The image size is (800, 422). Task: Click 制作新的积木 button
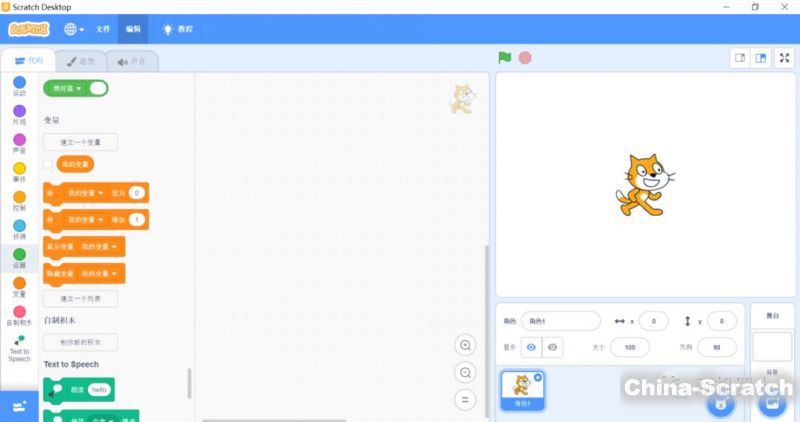coord(80,342)
